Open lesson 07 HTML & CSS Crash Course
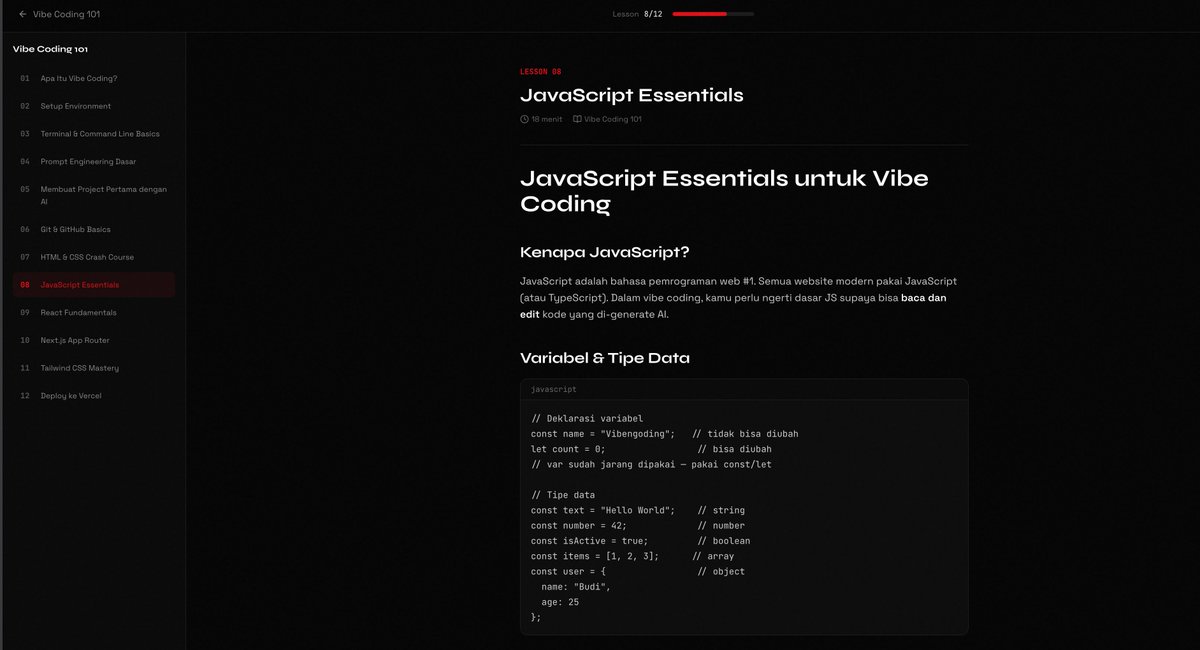 point(94,257)
